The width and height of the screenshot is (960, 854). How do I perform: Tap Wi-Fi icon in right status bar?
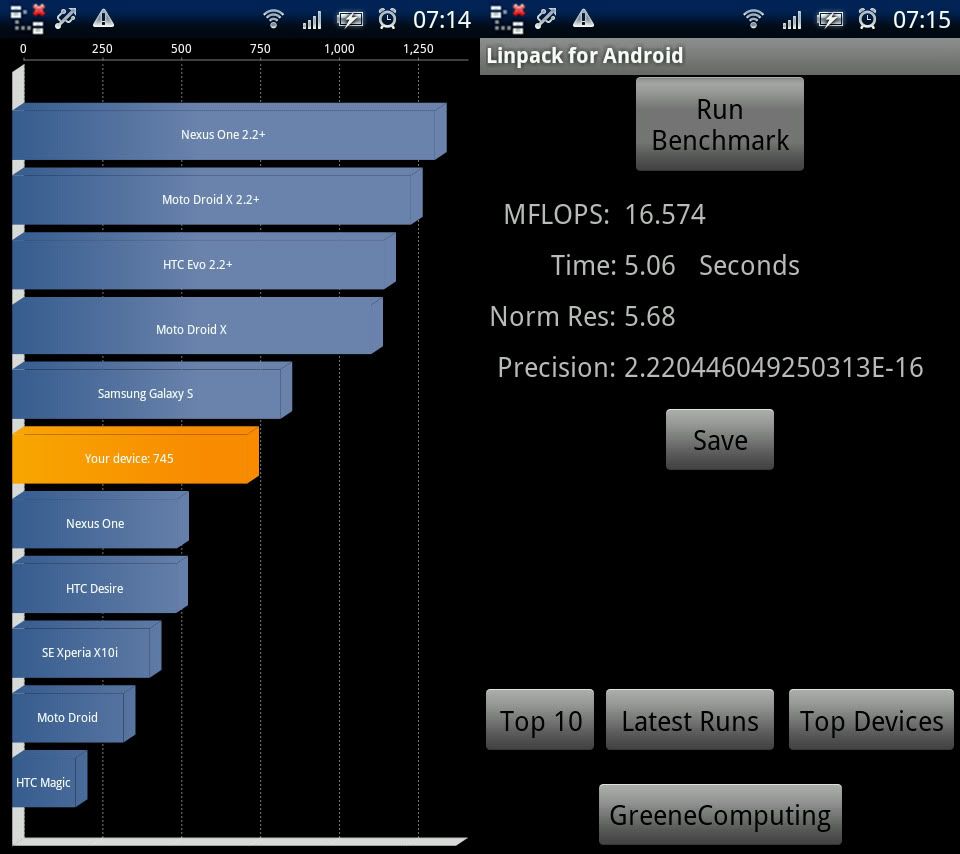[753, 19]
